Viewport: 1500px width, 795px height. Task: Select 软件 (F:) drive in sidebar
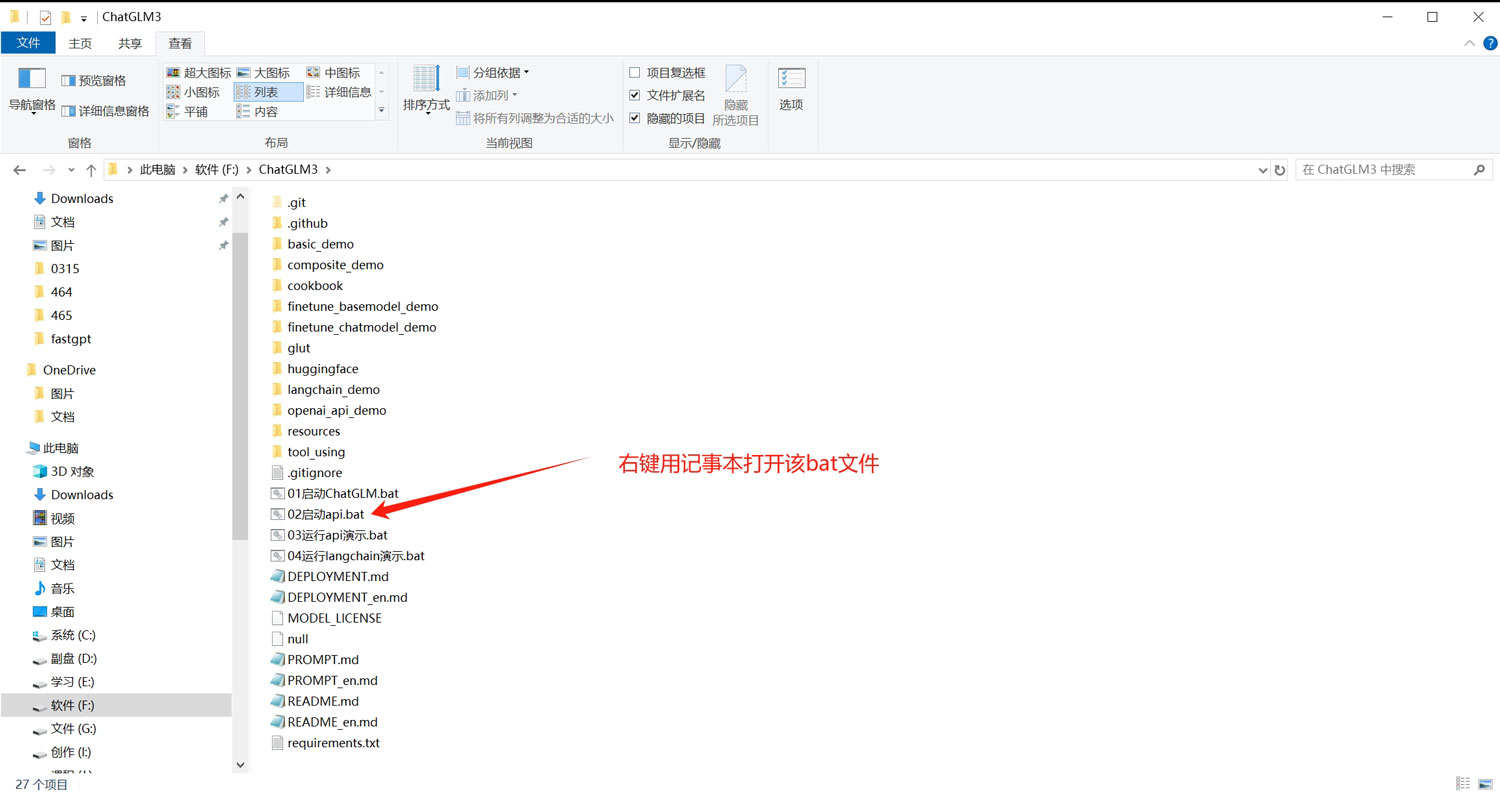click(116, 705)
